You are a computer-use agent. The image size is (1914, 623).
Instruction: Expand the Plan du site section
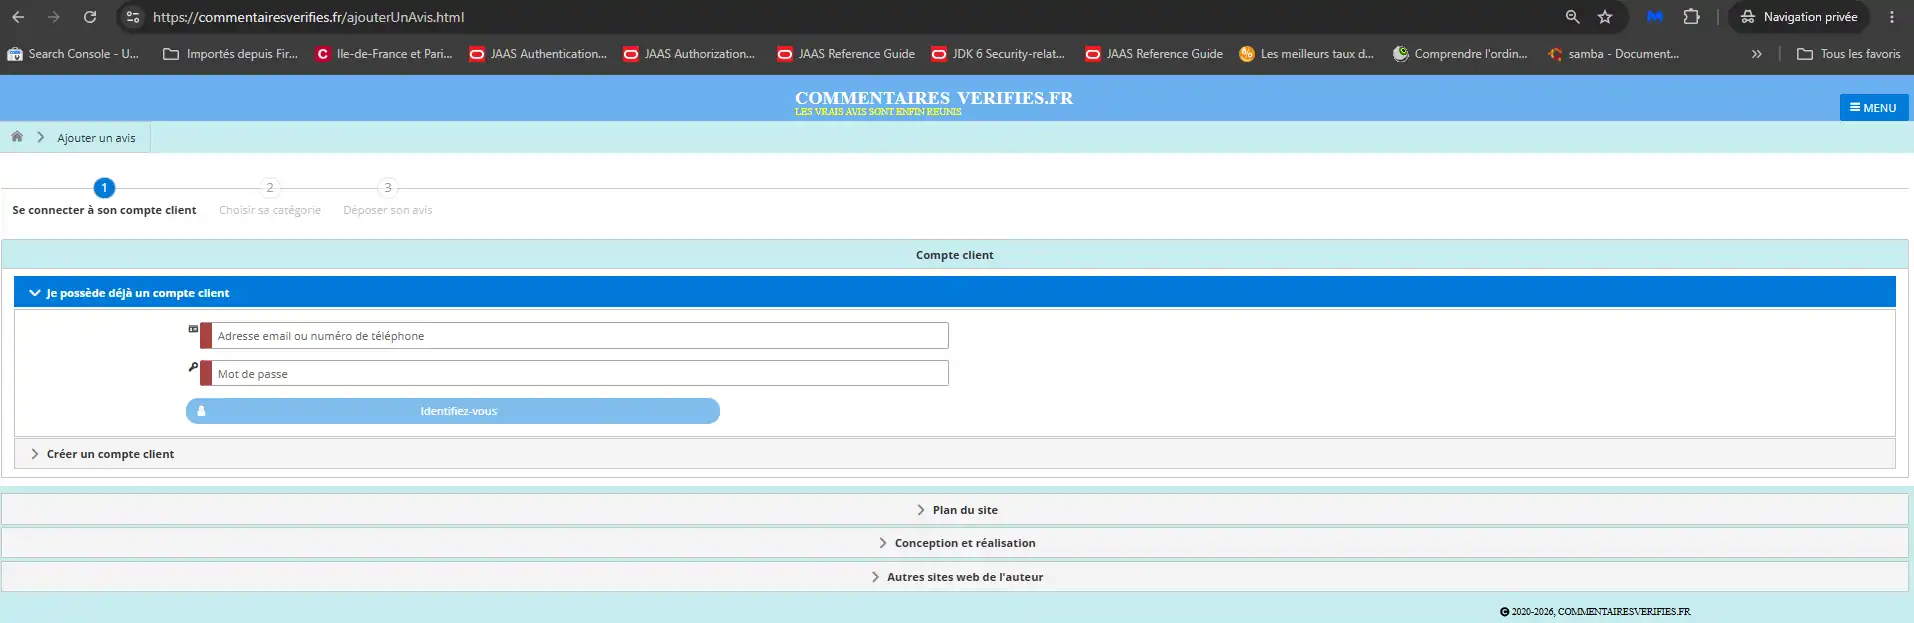954,509
